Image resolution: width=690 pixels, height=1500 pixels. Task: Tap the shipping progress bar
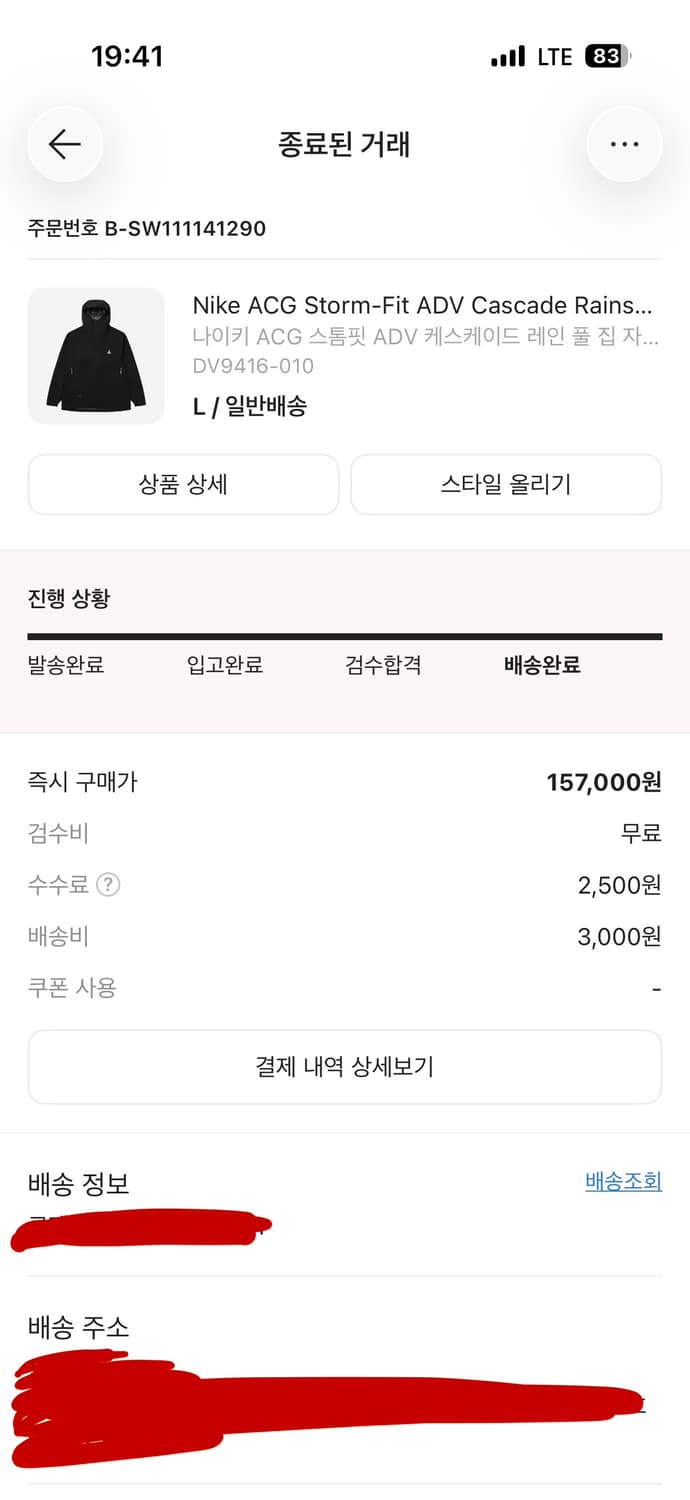(x=345, y=633)
